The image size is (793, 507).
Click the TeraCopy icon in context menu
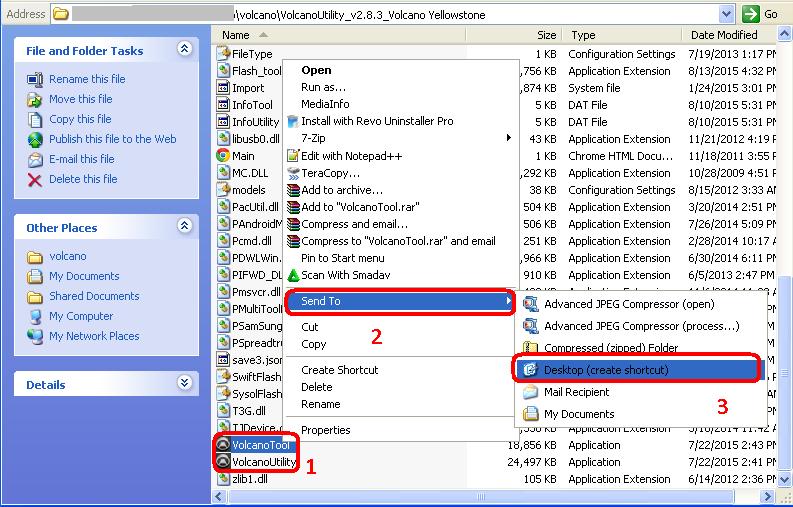[x=293, y=174]
